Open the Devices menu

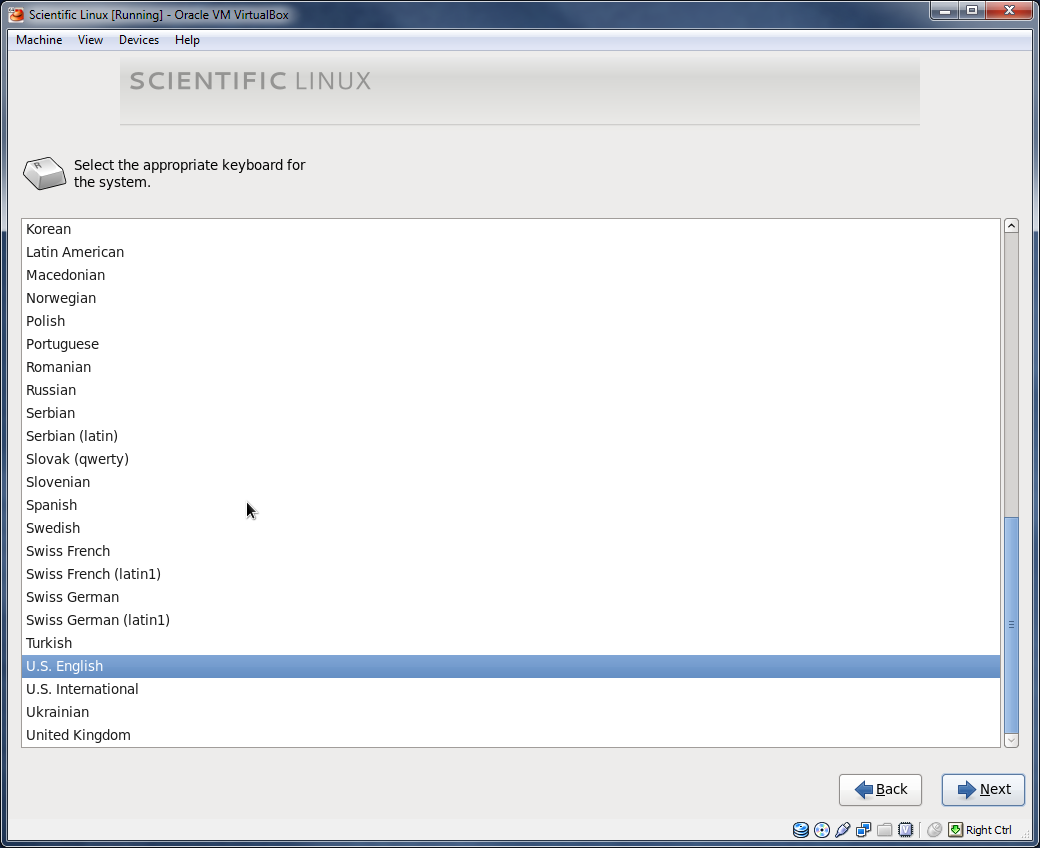click(139, 40)
